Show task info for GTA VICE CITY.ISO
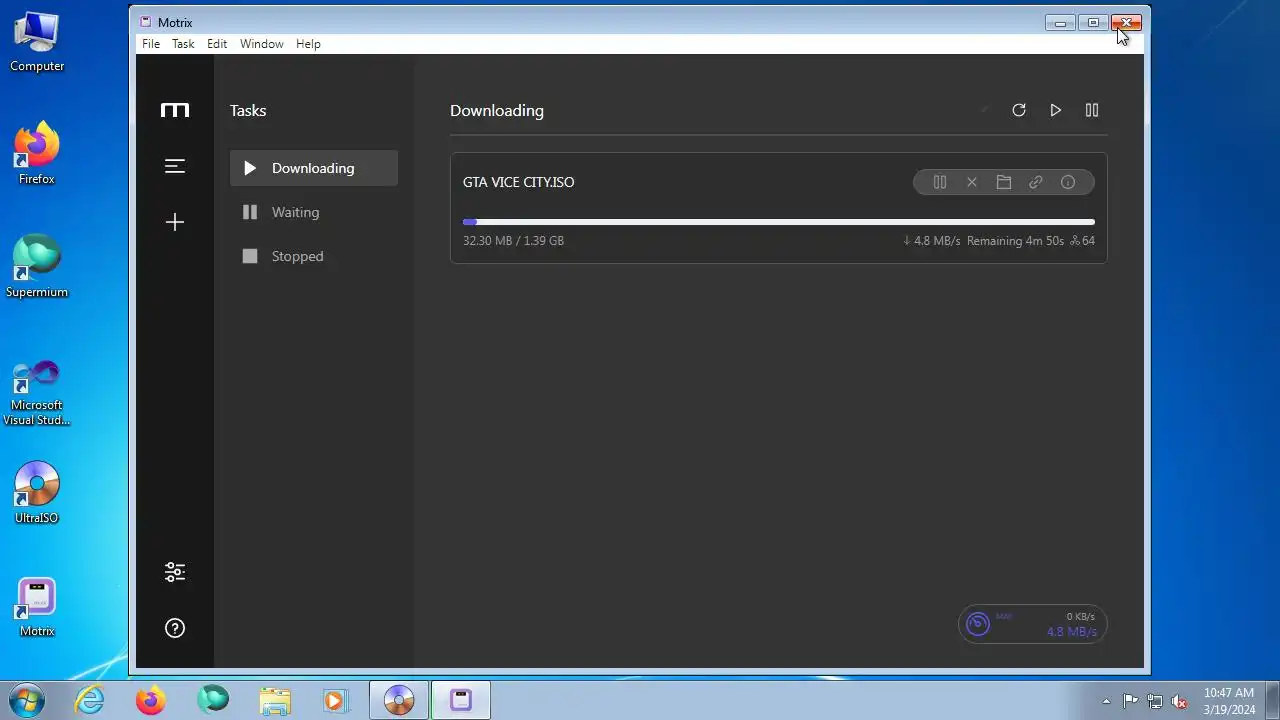 (1068, 182)
